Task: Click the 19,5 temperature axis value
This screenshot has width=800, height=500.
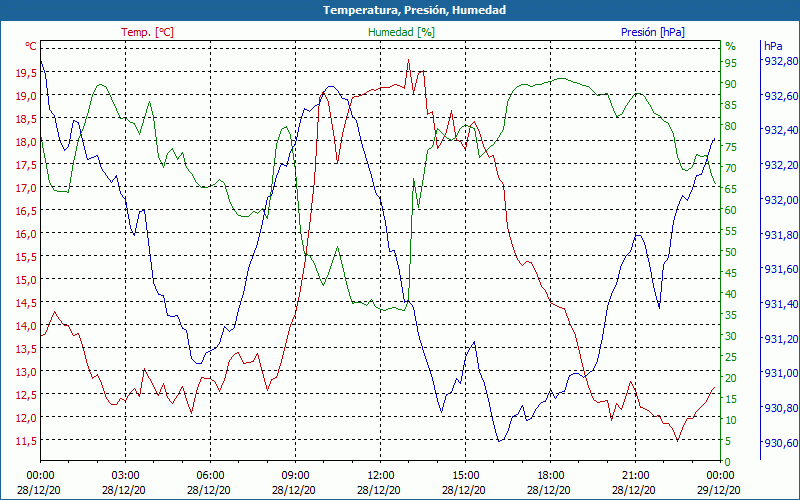Action: click(26, 73)
